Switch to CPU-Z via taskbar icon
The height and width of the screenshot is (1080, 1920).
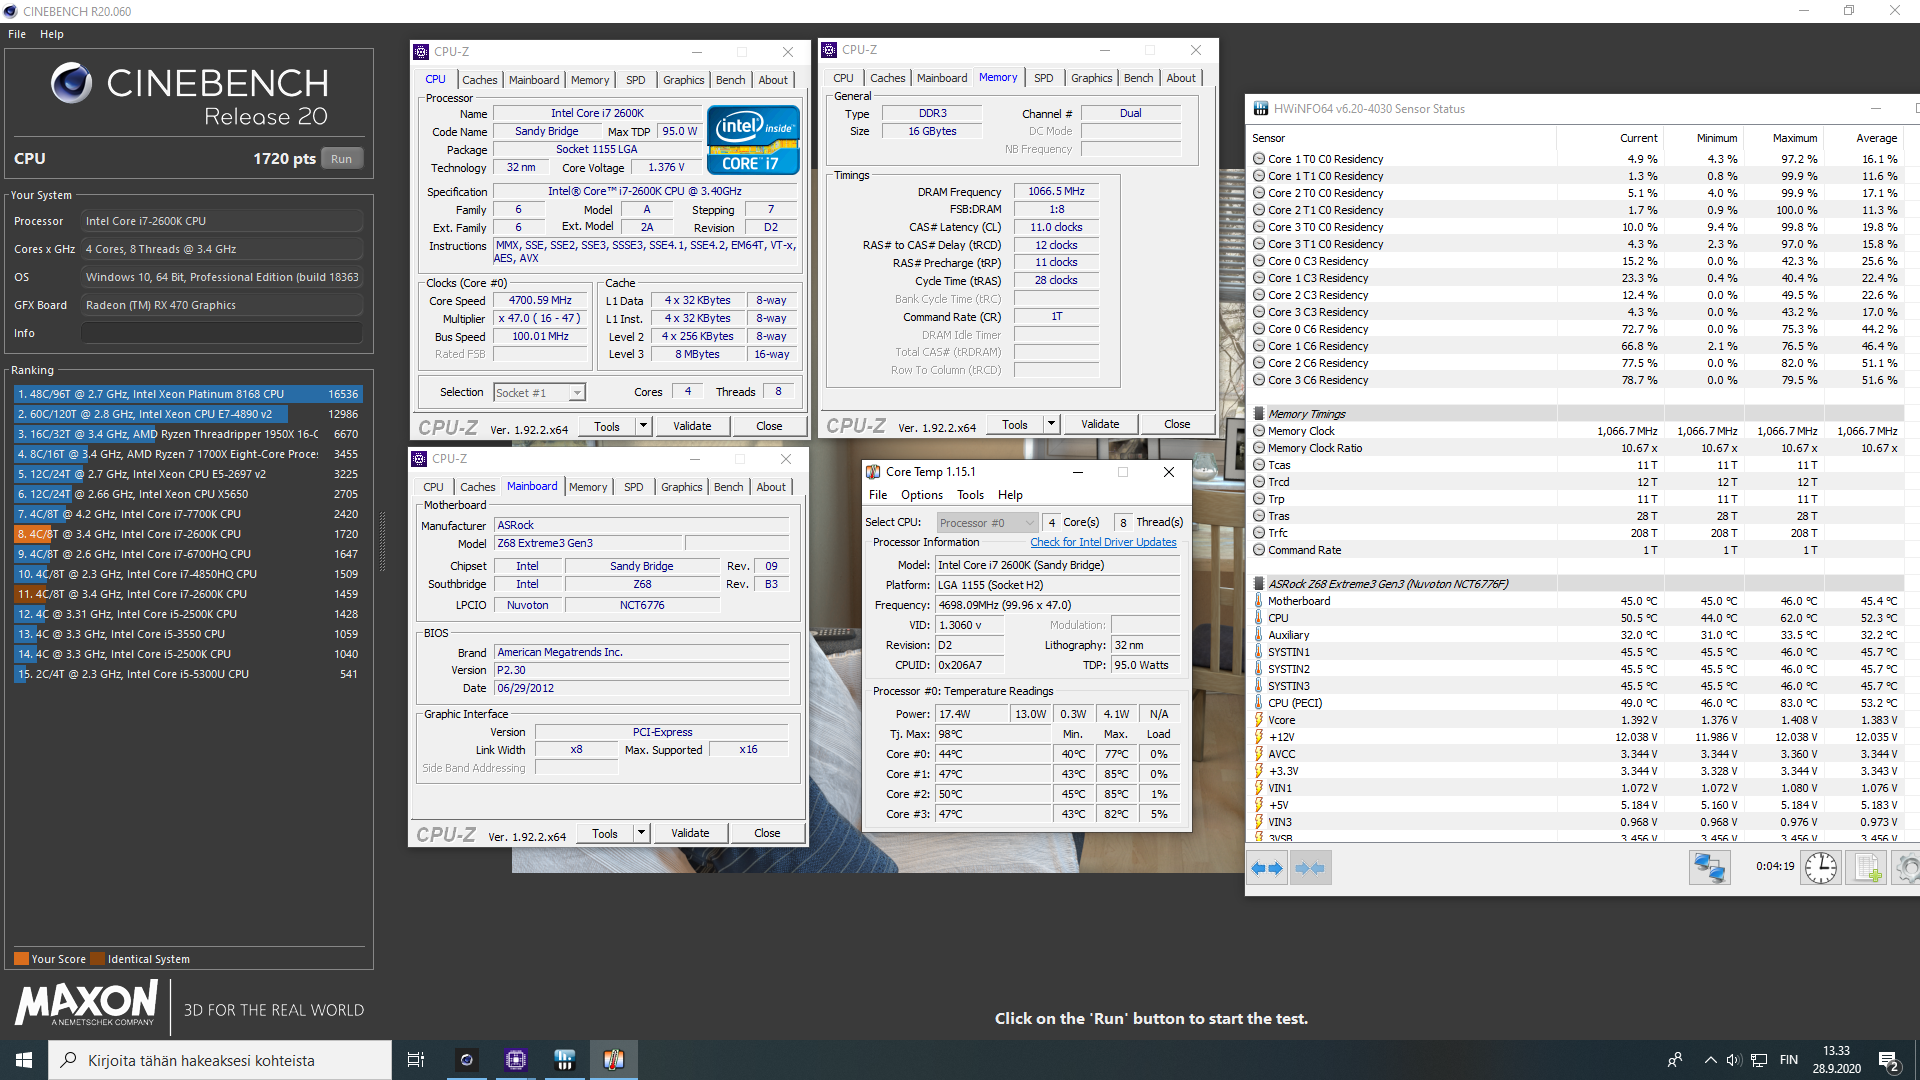click(515, 1060)
